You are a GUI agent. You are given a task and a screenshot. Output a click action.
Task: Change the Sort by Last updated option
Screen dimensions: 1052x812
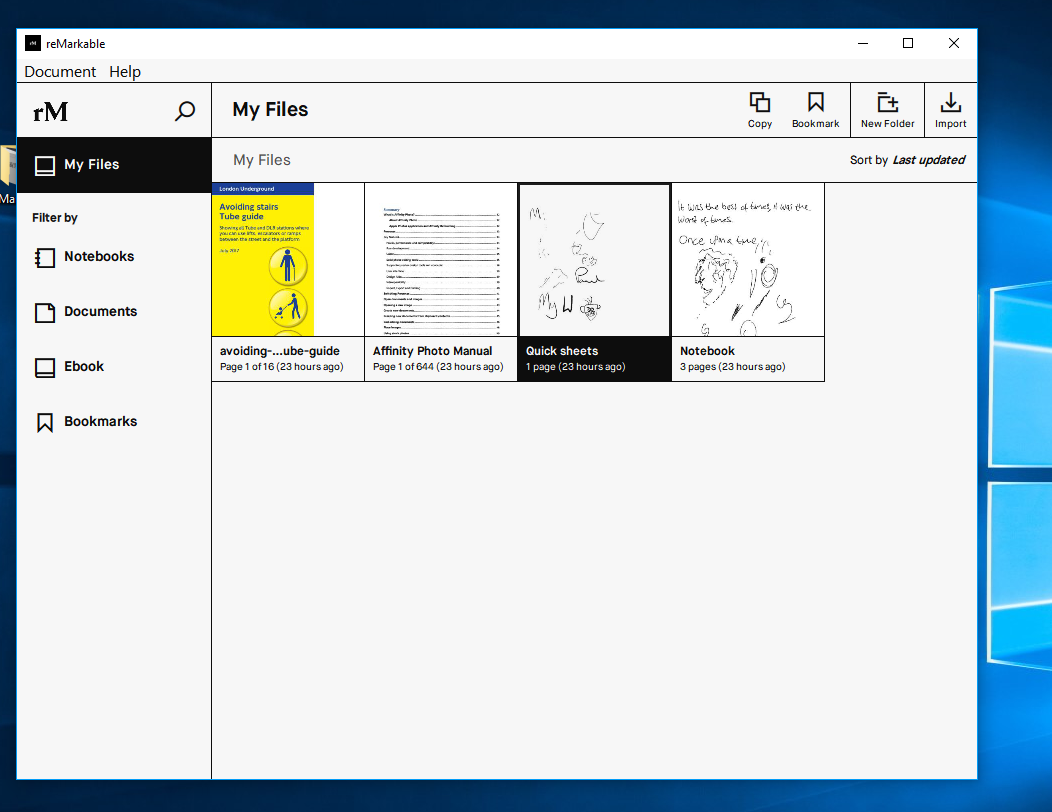tap(928, 160)
